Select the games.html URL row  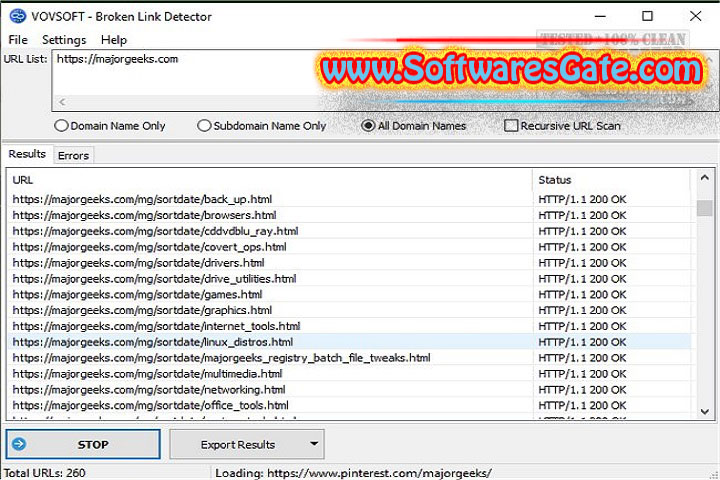(349, 294)
